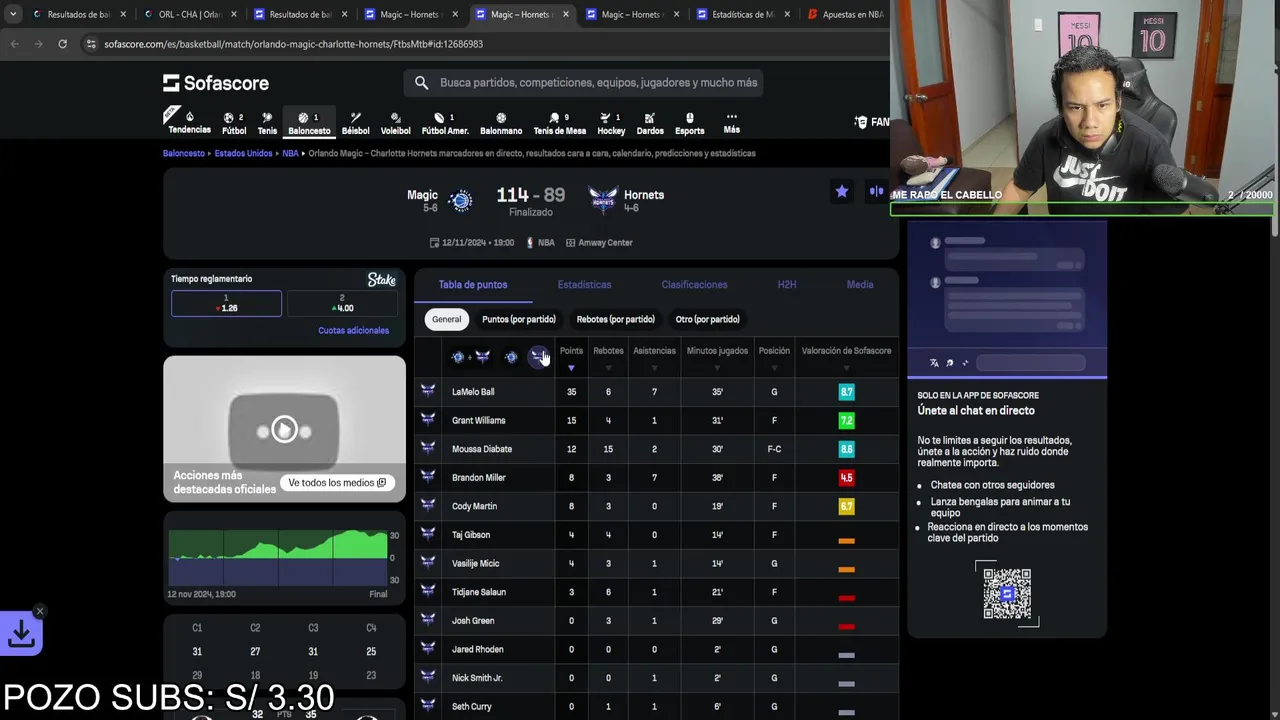1280x720 pixels.
Task: Open the Balonmano sports category
Action: point(501,123)
